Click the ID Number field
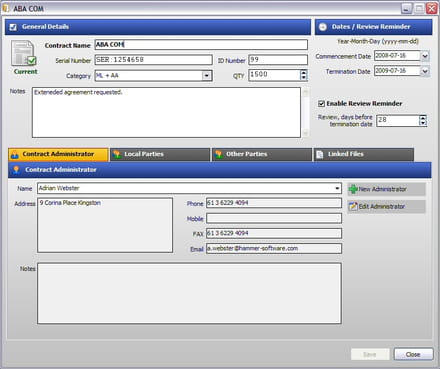This screenshot has width=440, height=369. pos(278,60)
